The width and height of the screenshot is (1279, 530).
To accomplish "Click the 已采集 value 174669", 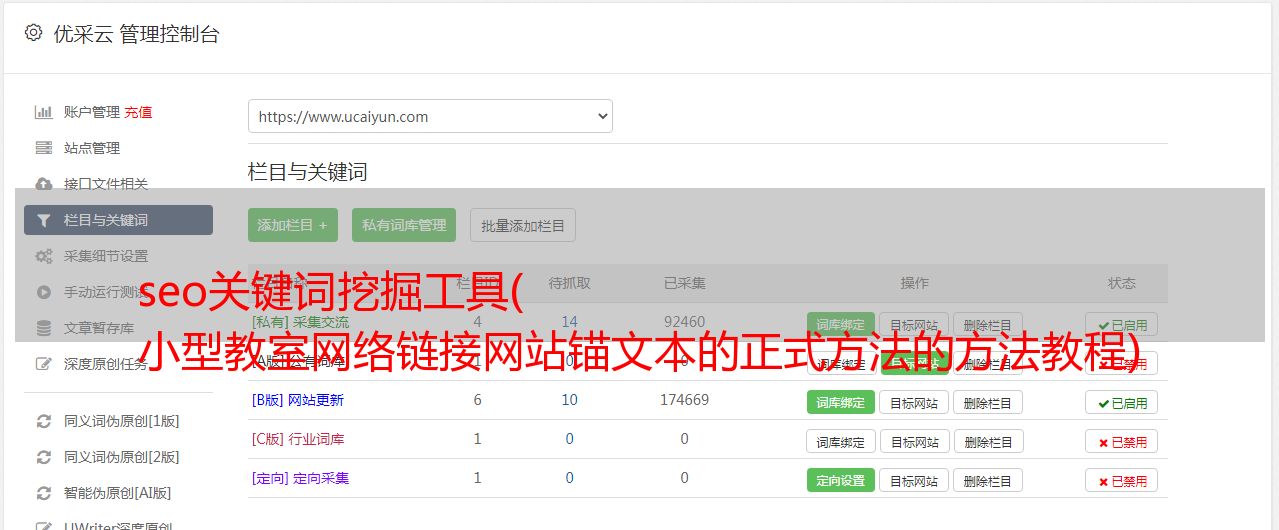I will click(684, 400).
